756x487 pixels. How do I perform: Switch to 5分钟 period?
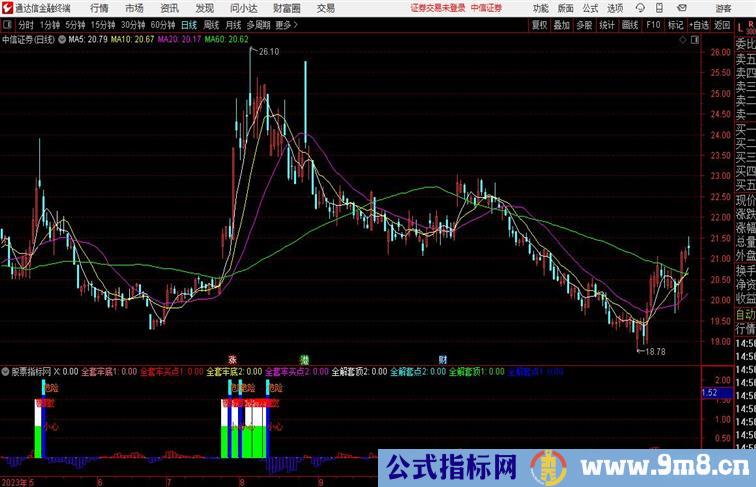click(x=75, y=24)
